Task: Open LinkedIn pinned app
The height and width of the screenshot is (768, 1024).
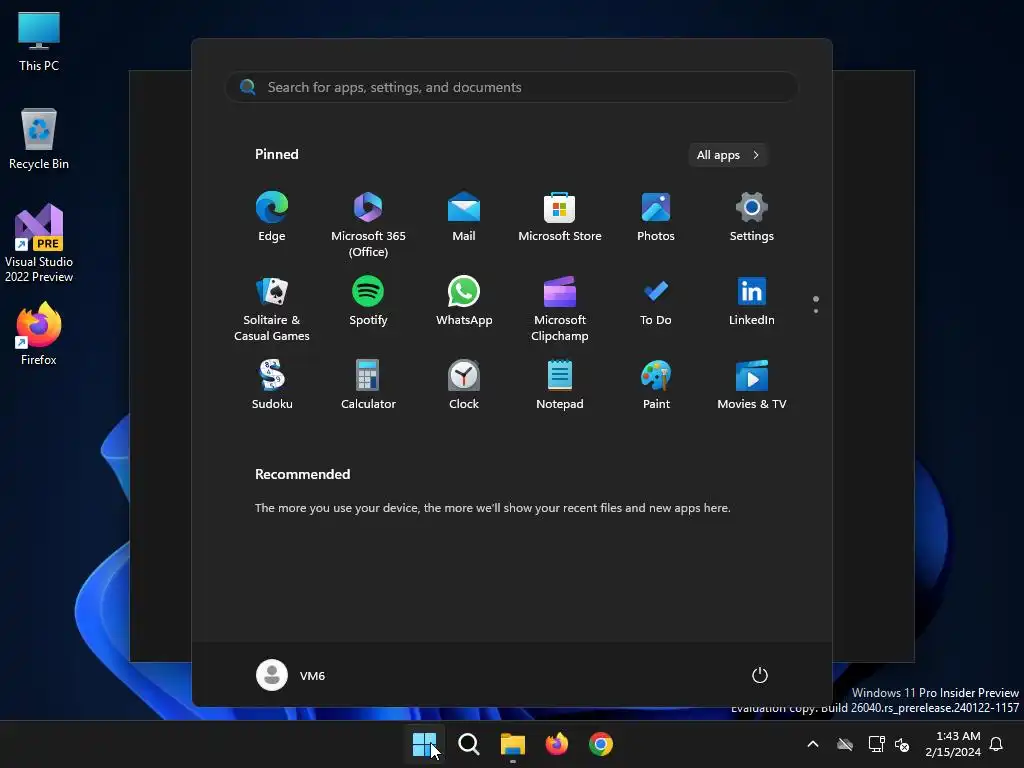Action: (752, 301)
